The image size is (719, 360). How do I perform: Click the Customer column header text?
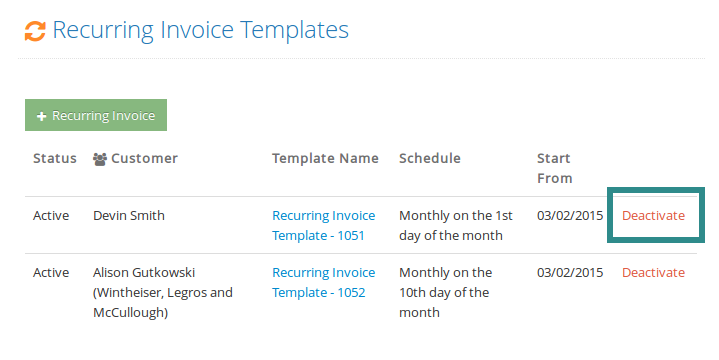pos(144,158)
